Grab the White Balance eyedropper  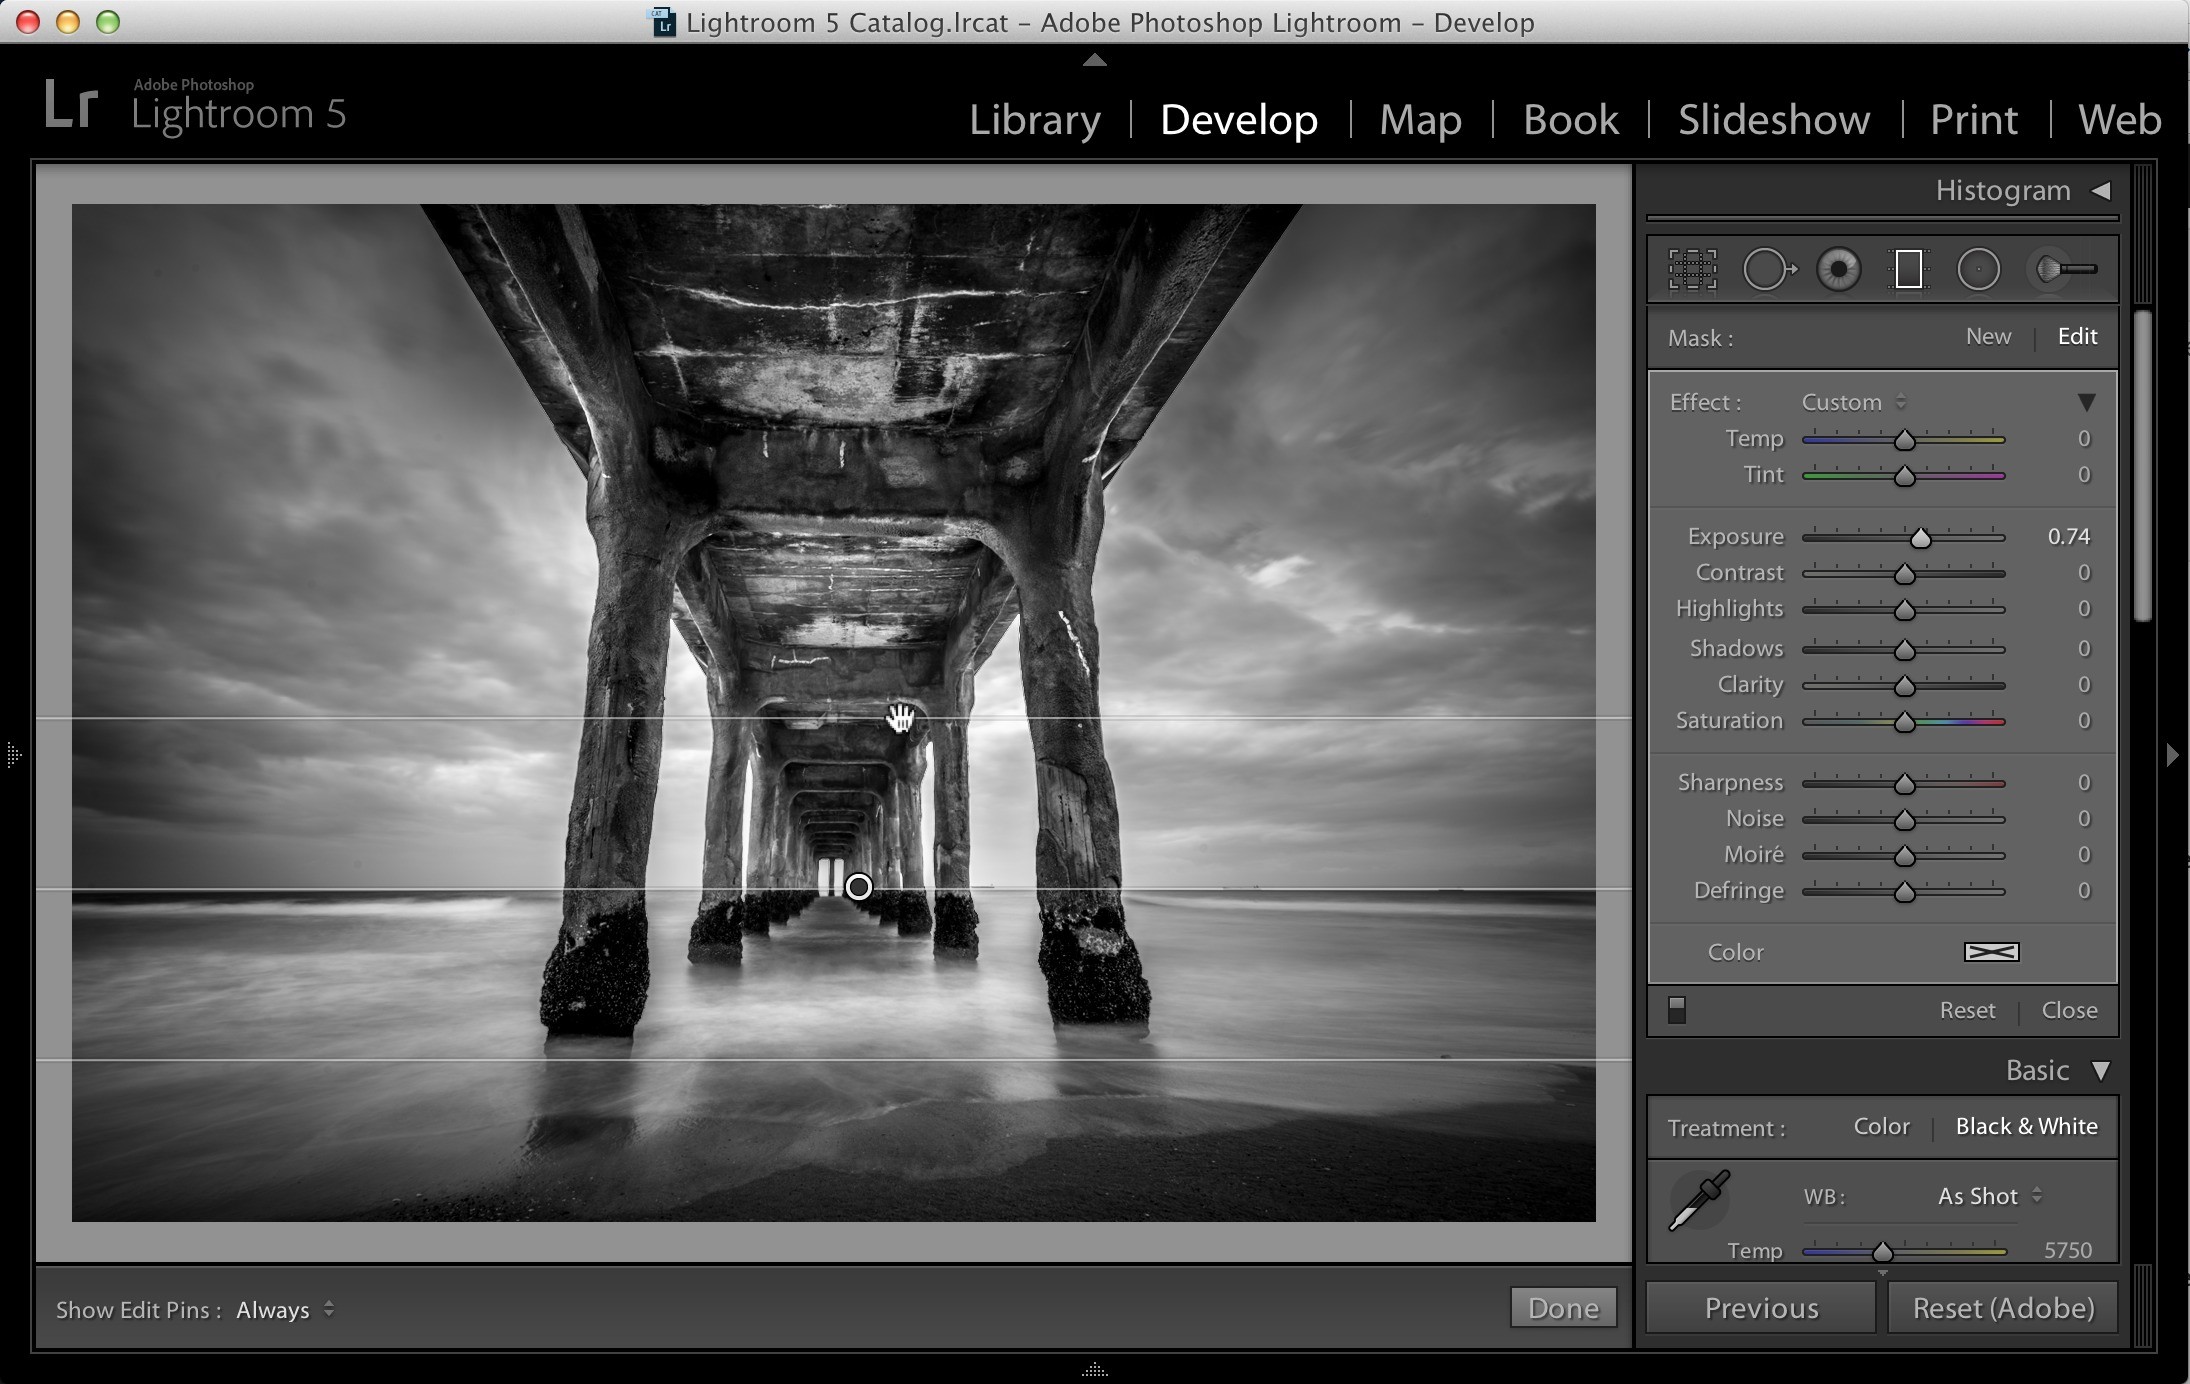[x=1699, y=1200]
